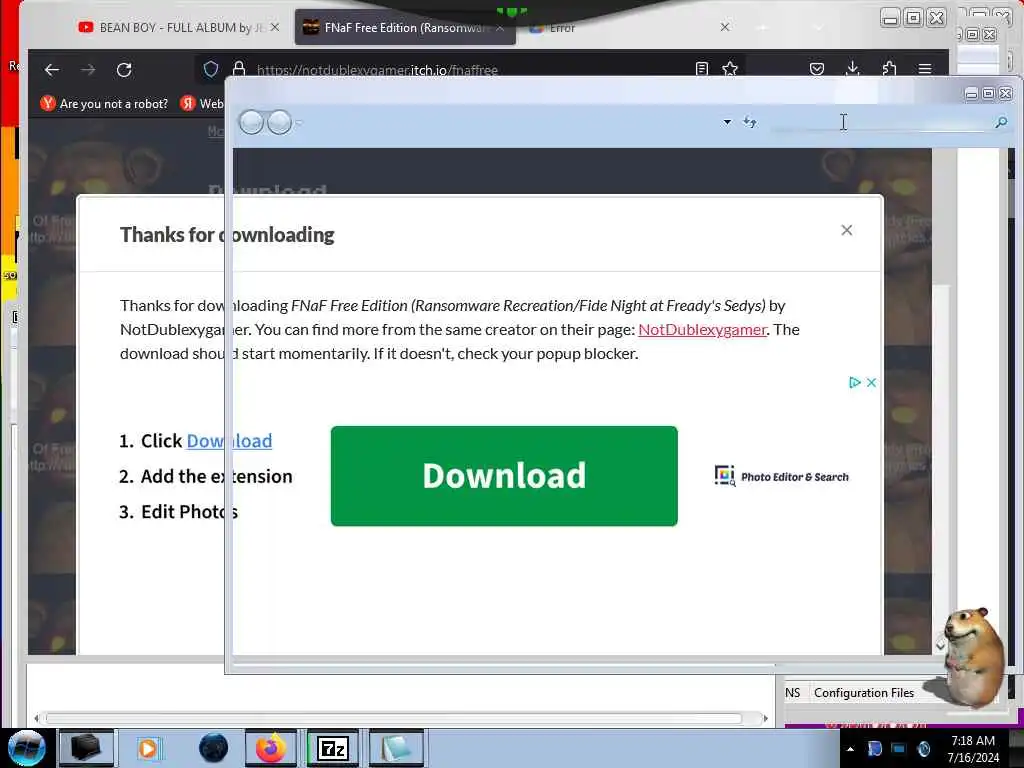Screen dimensions: 1024x768
Task: Click 'Add the extension' step text
Action: pos(216,476)
